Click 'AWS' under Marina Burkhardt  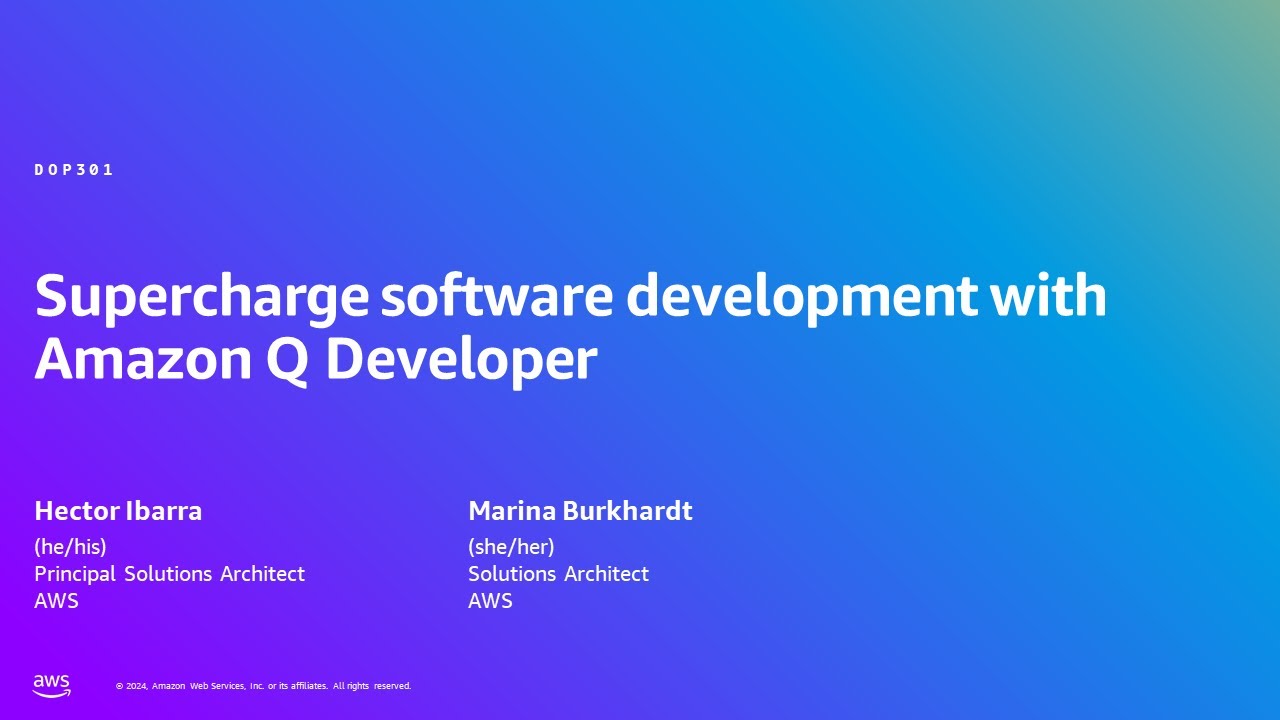[x=490, y=601]
